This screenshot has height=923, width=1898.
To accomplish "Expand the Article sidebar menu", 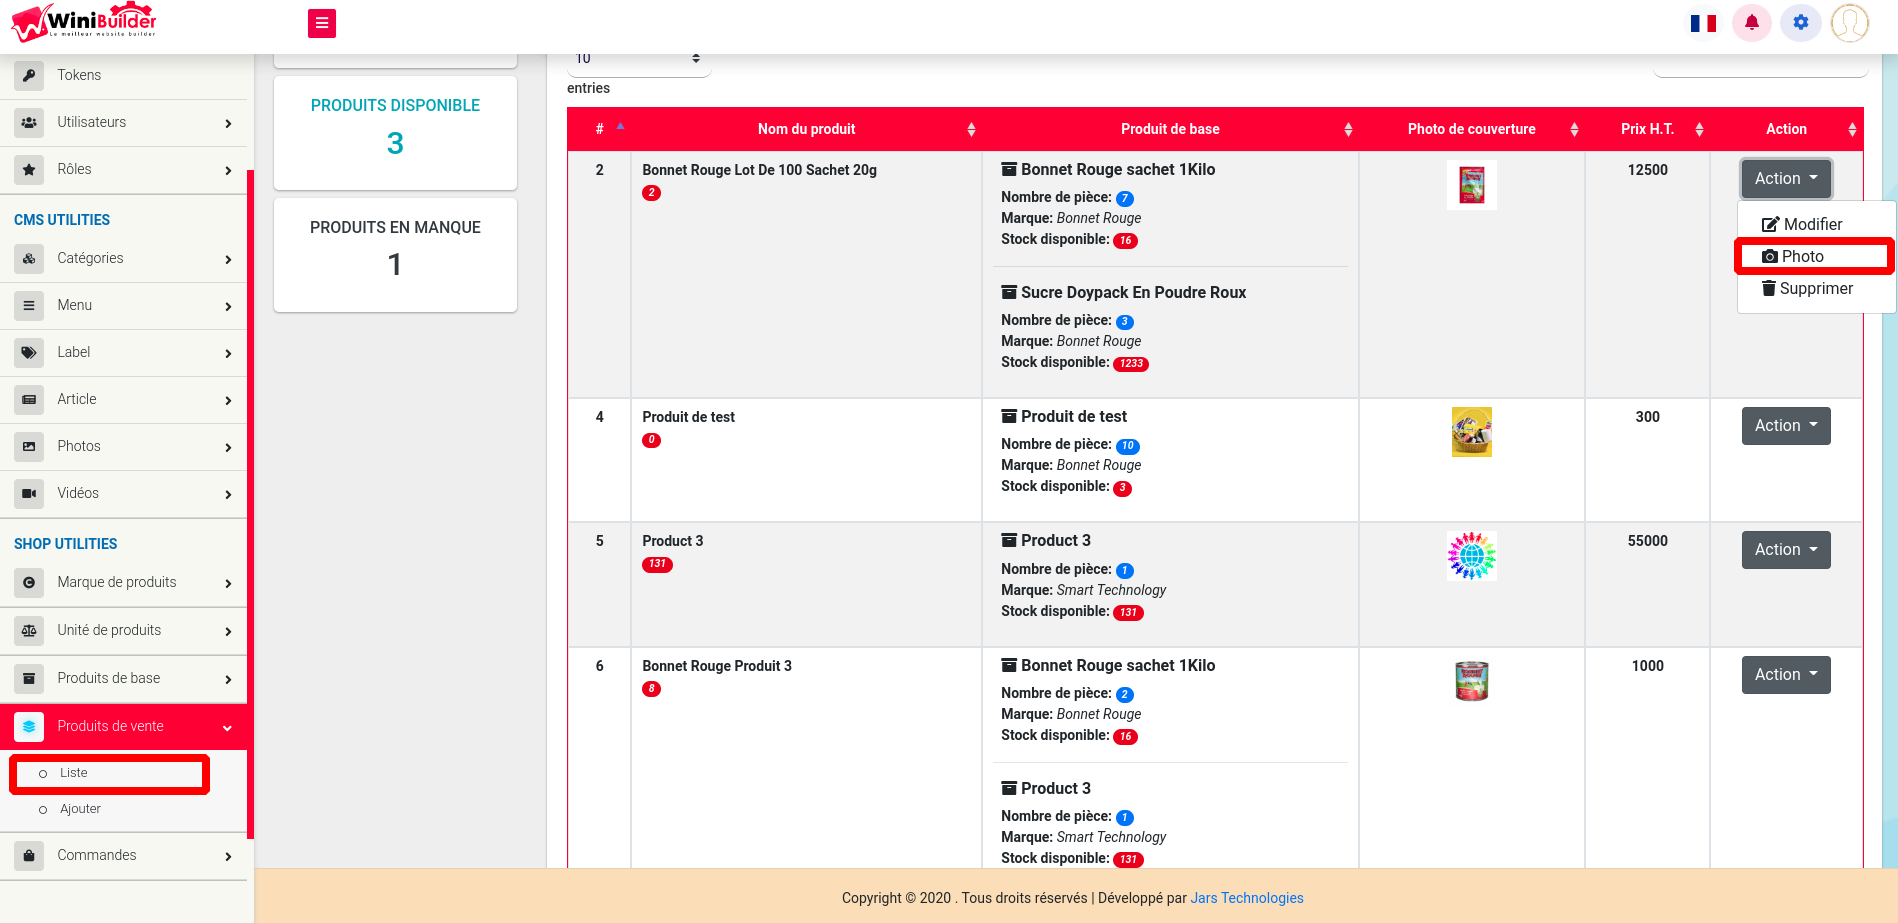I will pos(124,399).
